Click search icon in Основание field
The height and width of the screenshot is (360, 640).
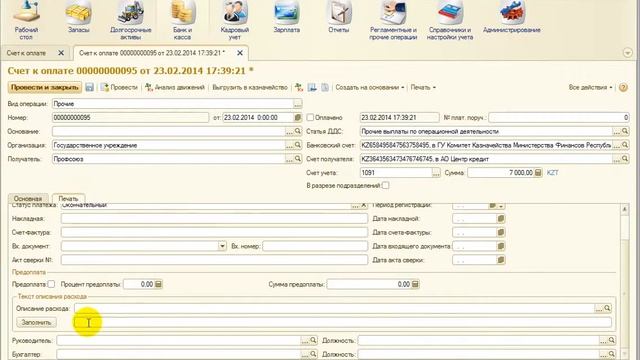tap(298, 131)
